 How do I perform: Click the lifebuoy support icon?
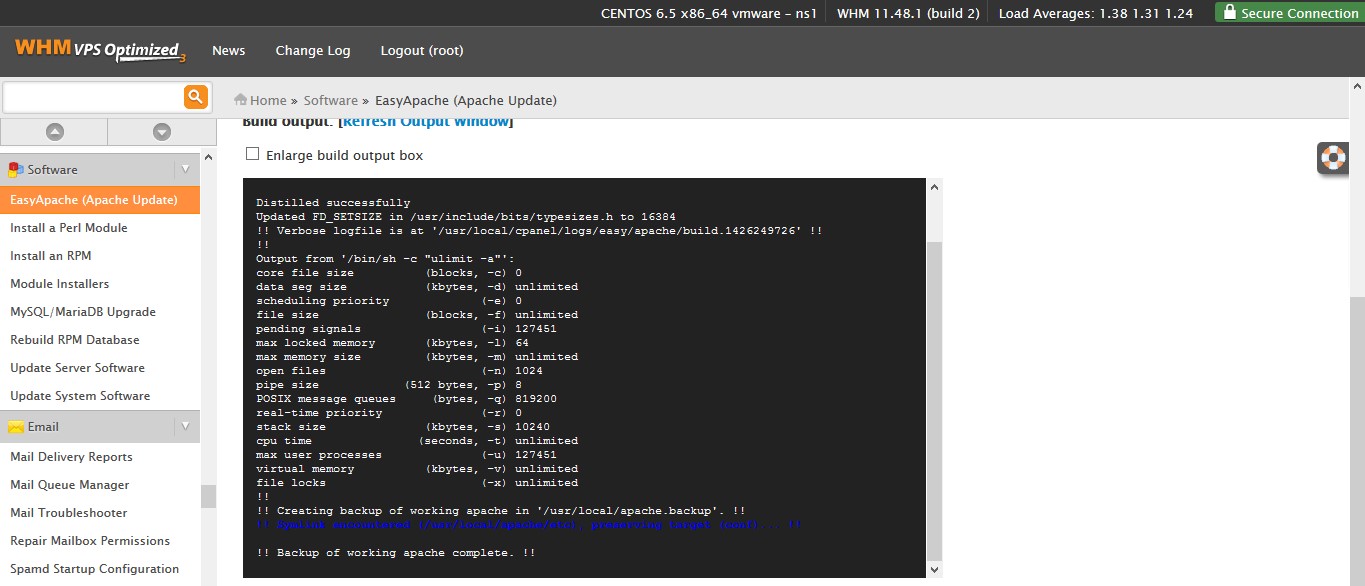tap(1333, 157)
